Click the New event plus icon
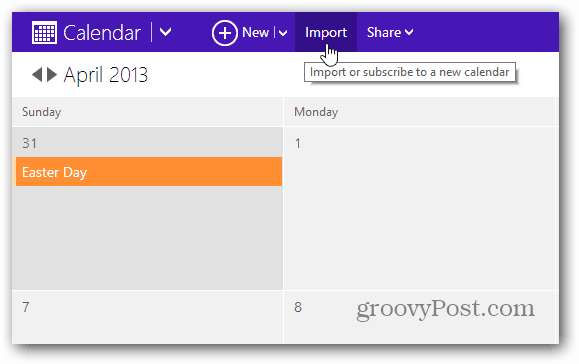Screen dimensions: 579x364 point(225,32)
